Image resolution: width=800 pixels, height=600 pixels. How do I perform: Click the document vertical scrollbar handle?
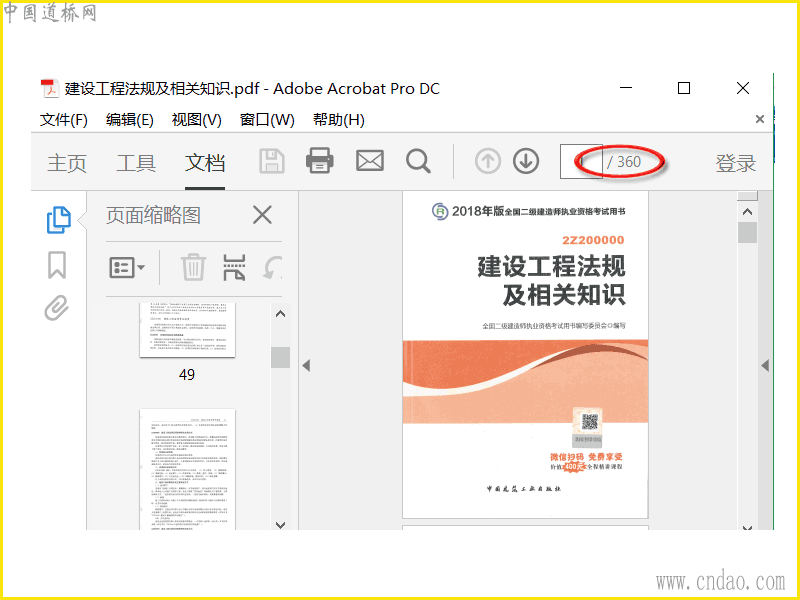(x=747, y=233)
